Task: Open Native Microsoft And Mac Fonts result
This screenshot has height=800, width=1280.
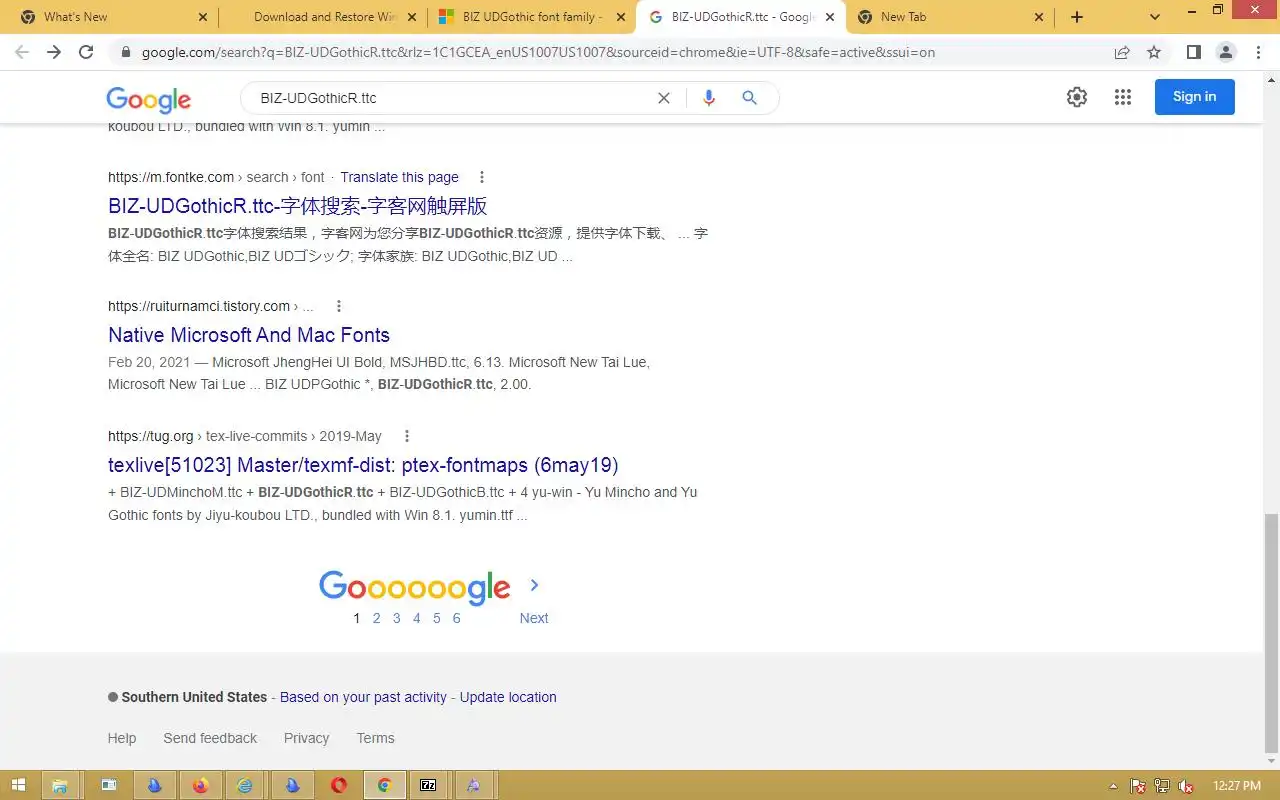Action: coord(249,335)
